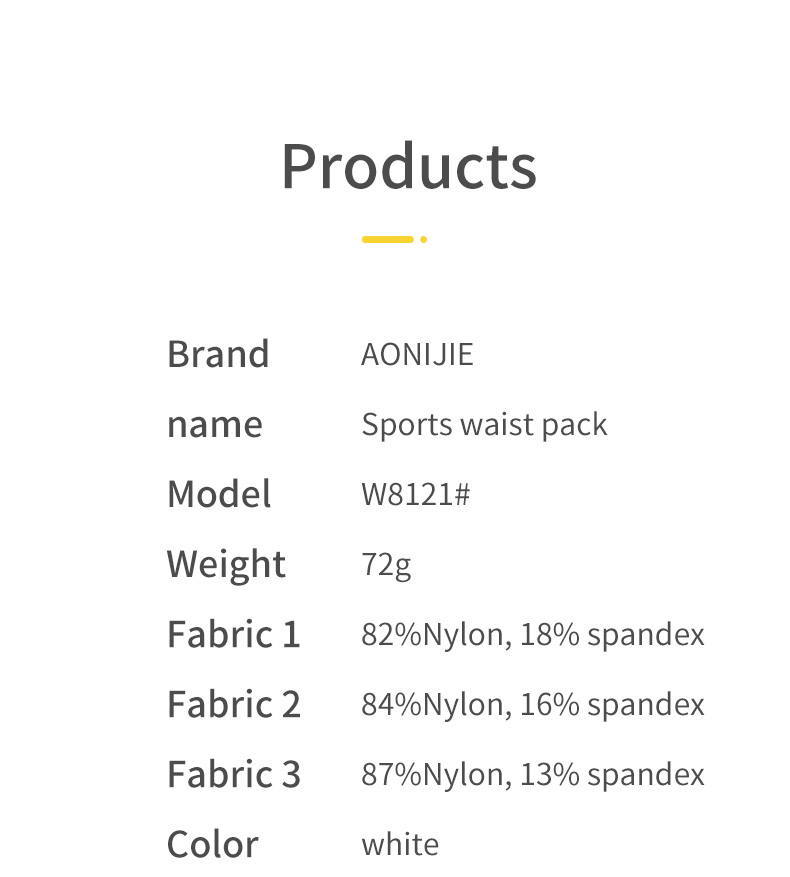Click the 72g weight value
Screen dimensions: 790x877
[386, 566]
